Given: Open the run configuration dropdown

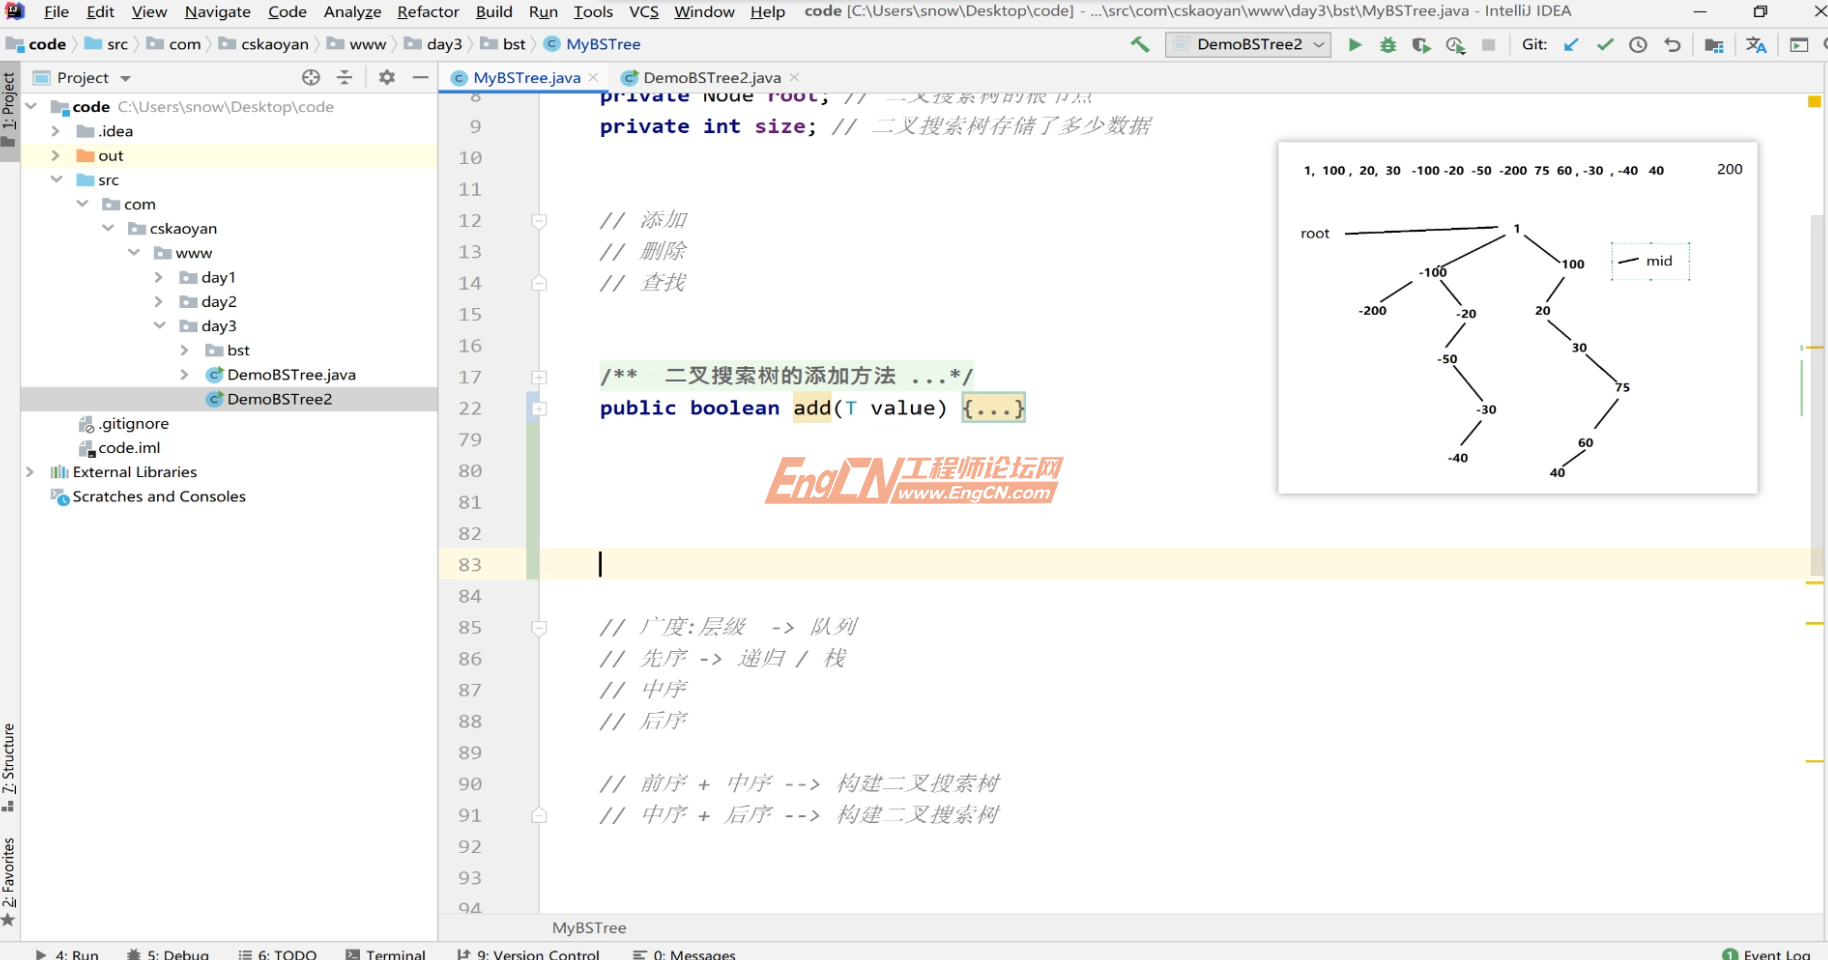Looking at the screenshot, I should coord(1318,44).
